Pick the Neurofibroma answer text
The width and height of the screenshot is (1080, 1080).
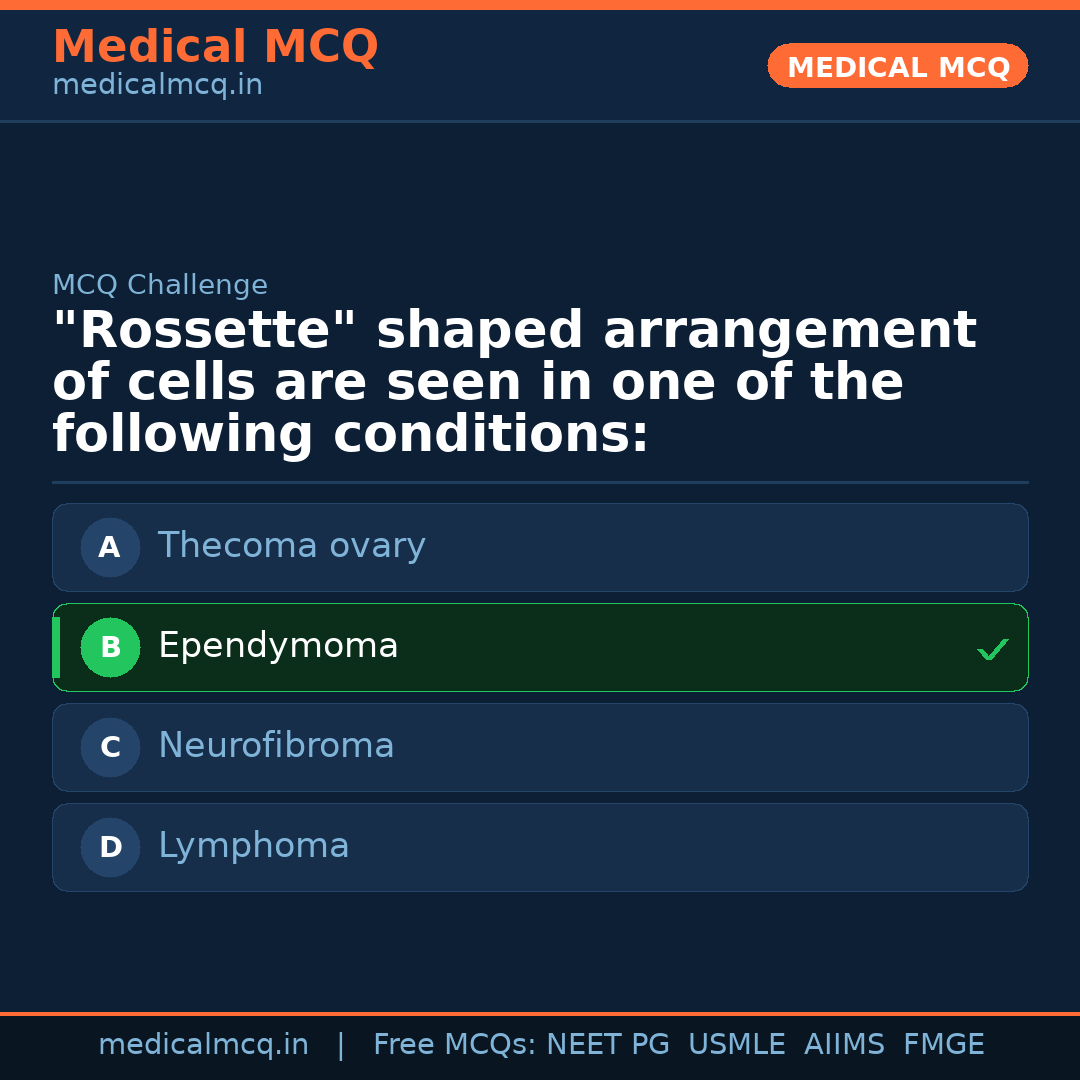[x=276, y=746]
